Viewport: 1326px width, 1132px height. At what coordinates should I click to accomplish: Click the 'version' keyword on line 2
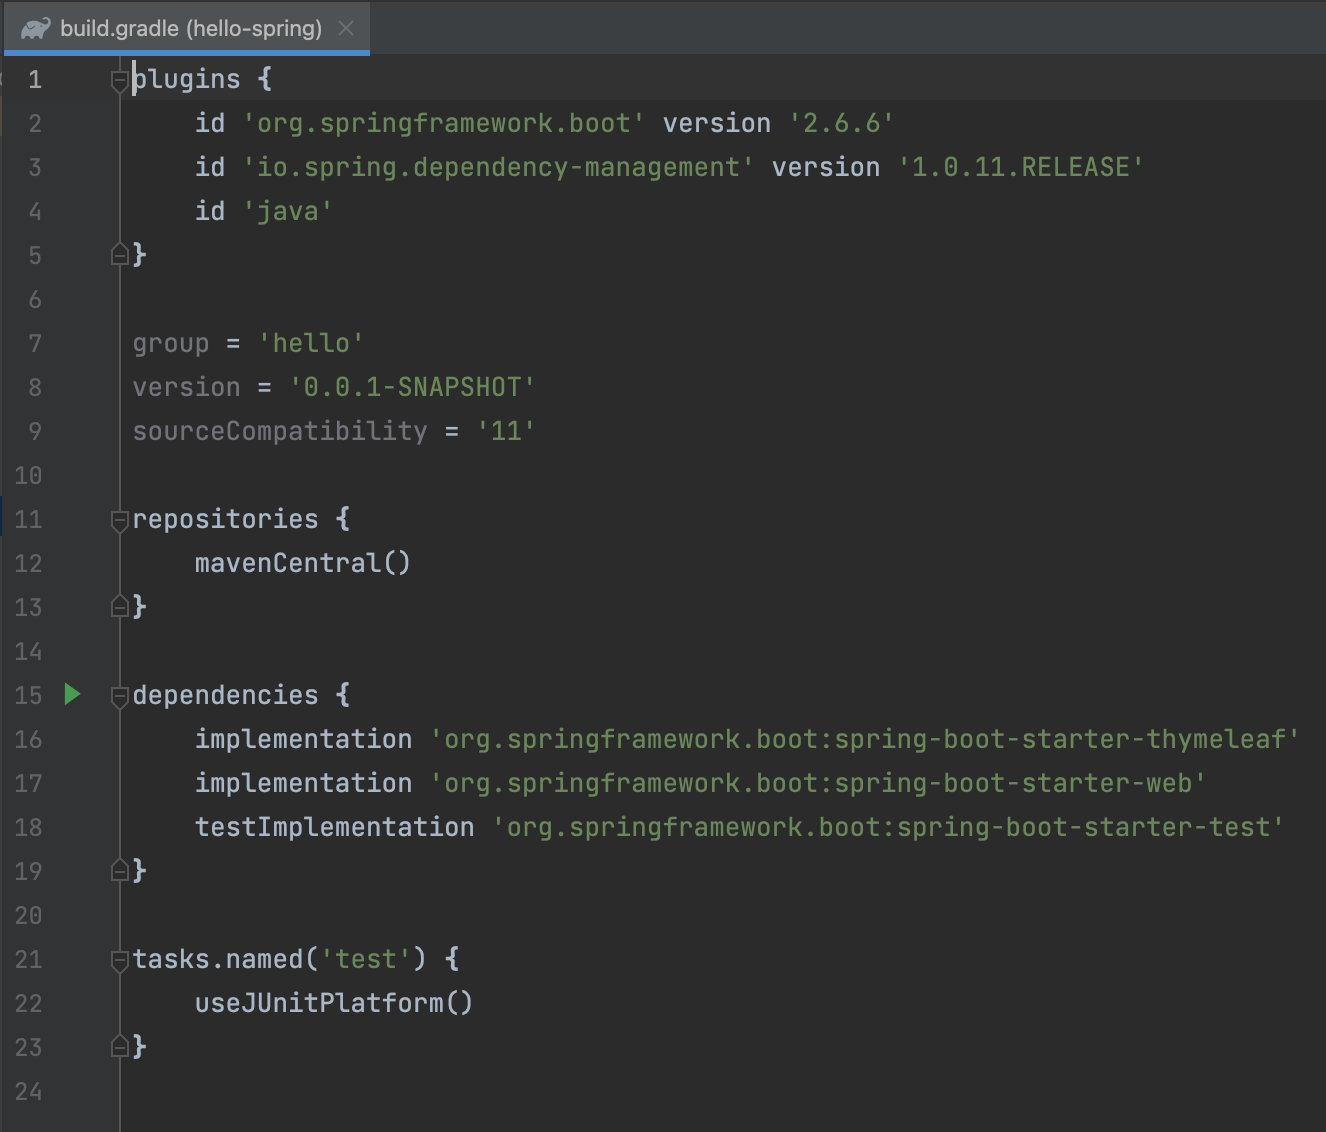point(717,123)
